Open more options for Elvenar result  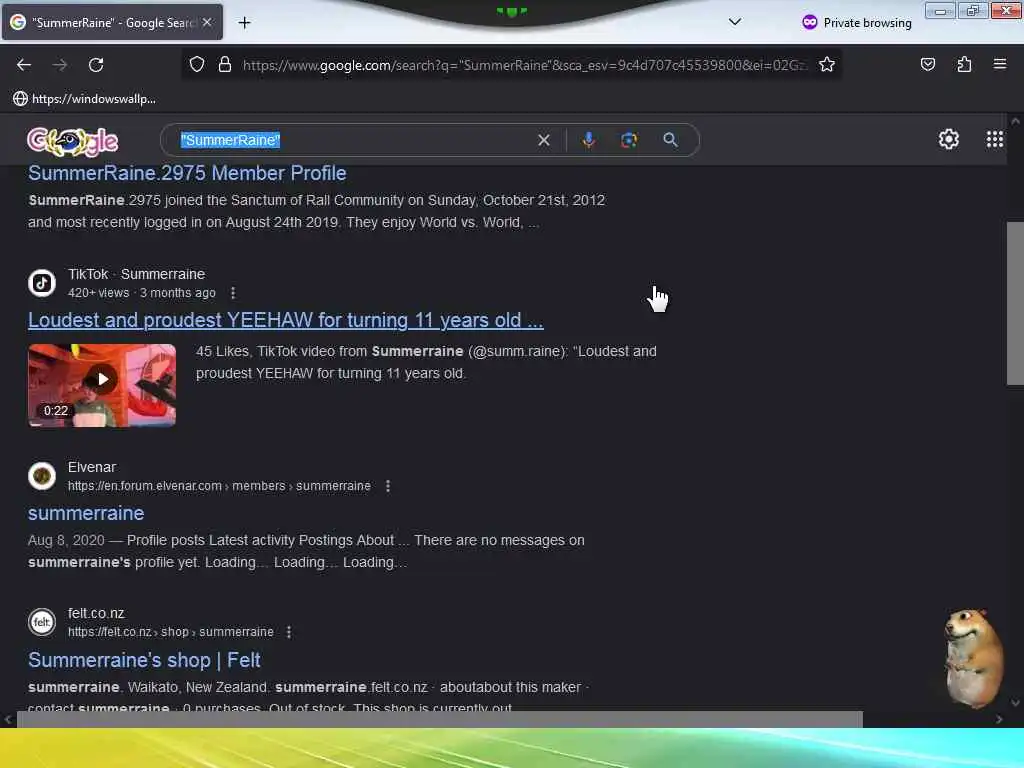[x=388, y=486]
